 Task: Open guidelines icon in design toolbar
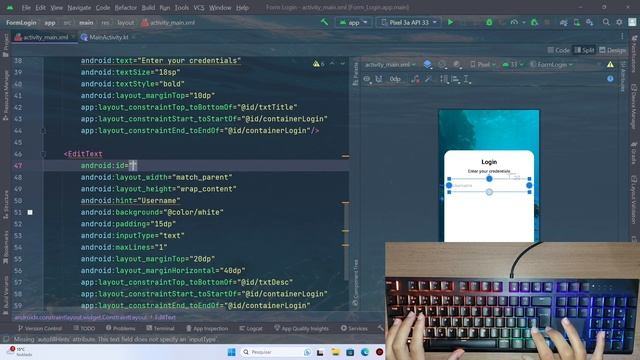(467, 79)
